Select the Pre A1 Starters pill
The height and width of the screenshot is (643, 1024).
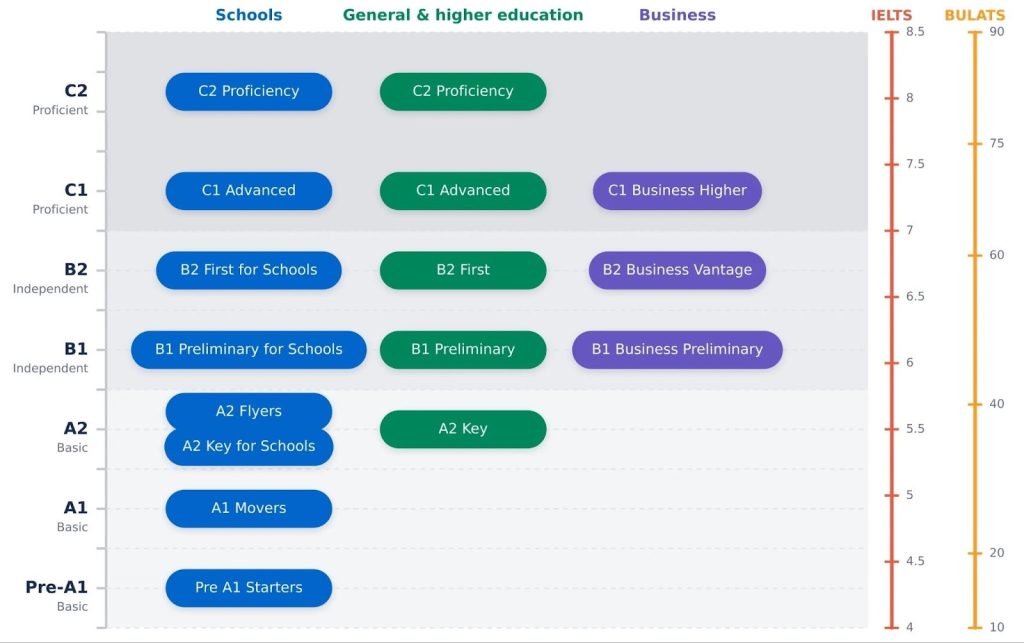click(248, 587)
